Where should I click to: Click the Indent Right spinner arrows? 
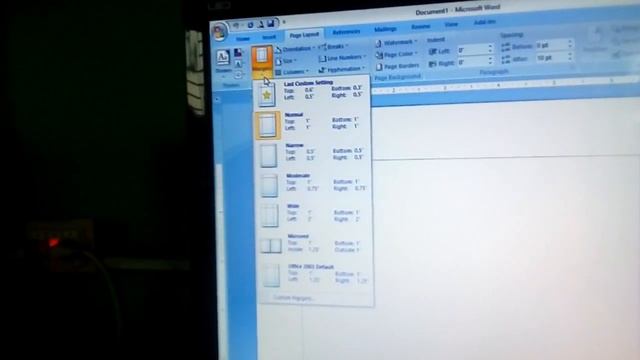tap(490, 61)
